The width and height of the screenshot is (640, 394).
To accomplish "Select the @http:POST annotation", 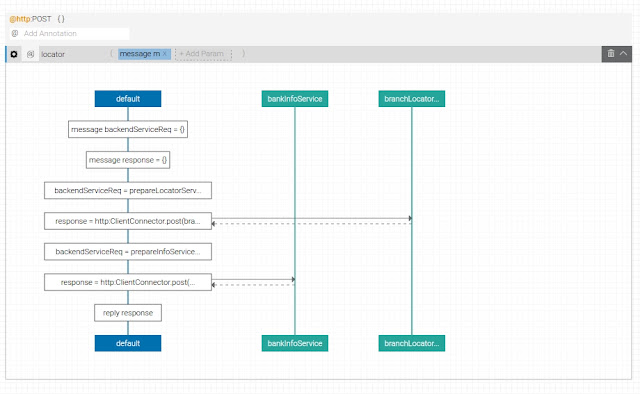I will tap(30, 19).
